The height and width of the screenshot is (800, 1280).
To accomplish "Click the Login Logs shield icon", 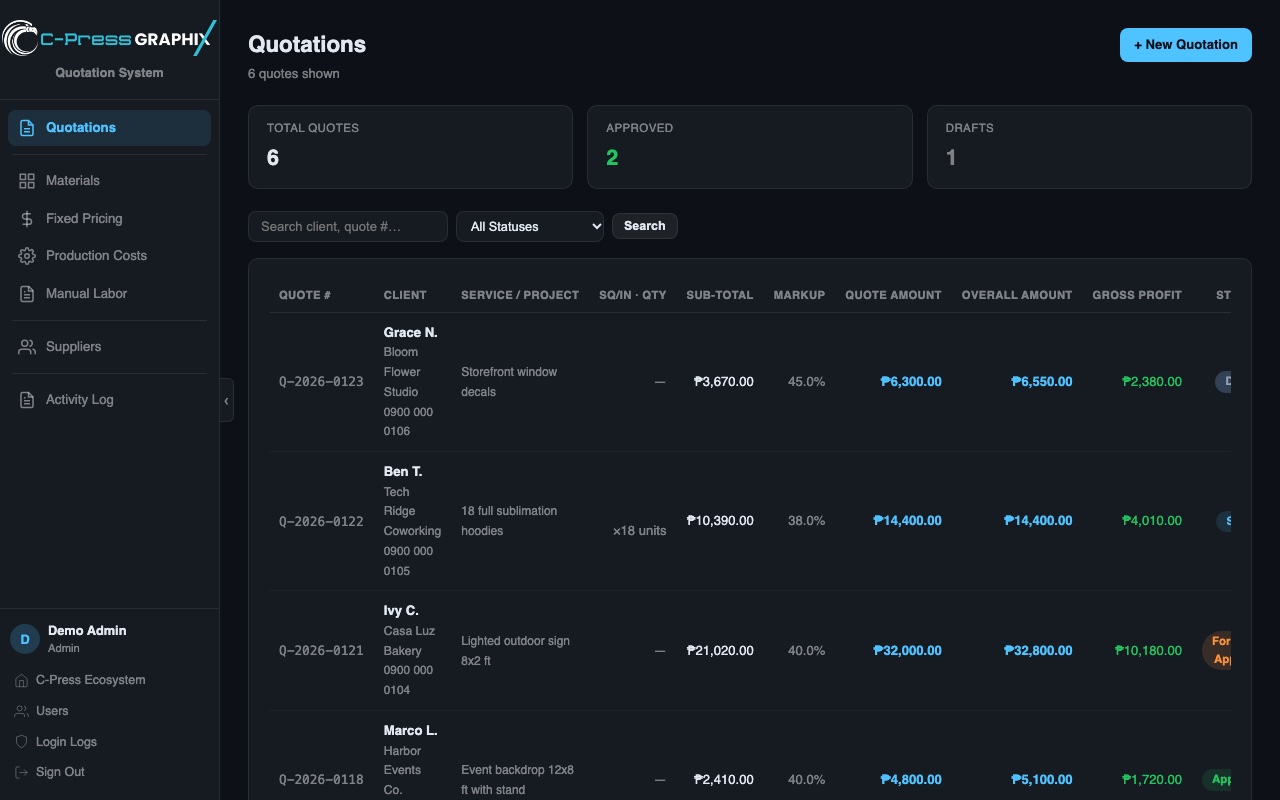I will (22, 742).
